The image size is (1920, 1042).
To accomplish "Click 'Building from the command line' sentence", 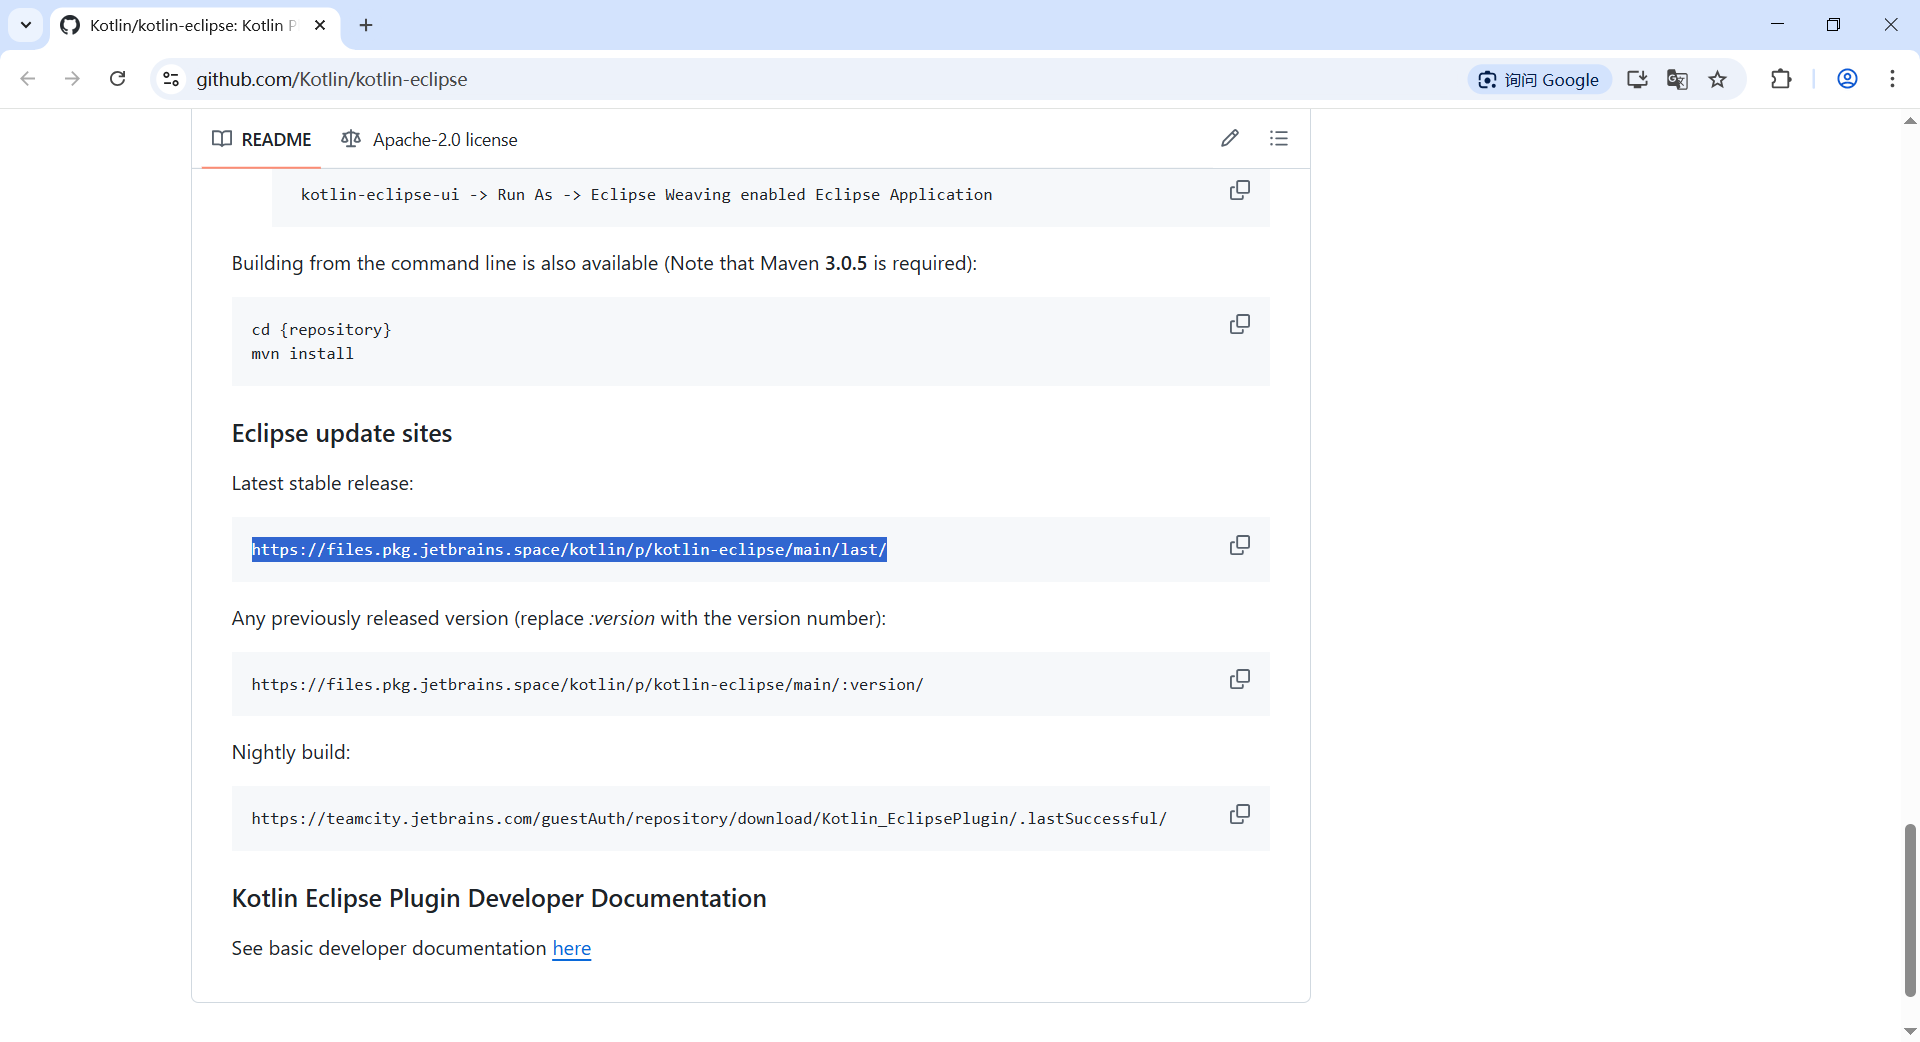I will coord(604,263).
